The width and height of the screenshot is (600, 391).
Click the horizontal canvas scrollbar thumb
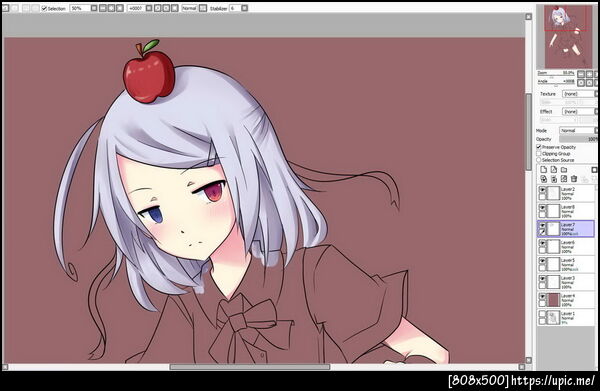250,367
